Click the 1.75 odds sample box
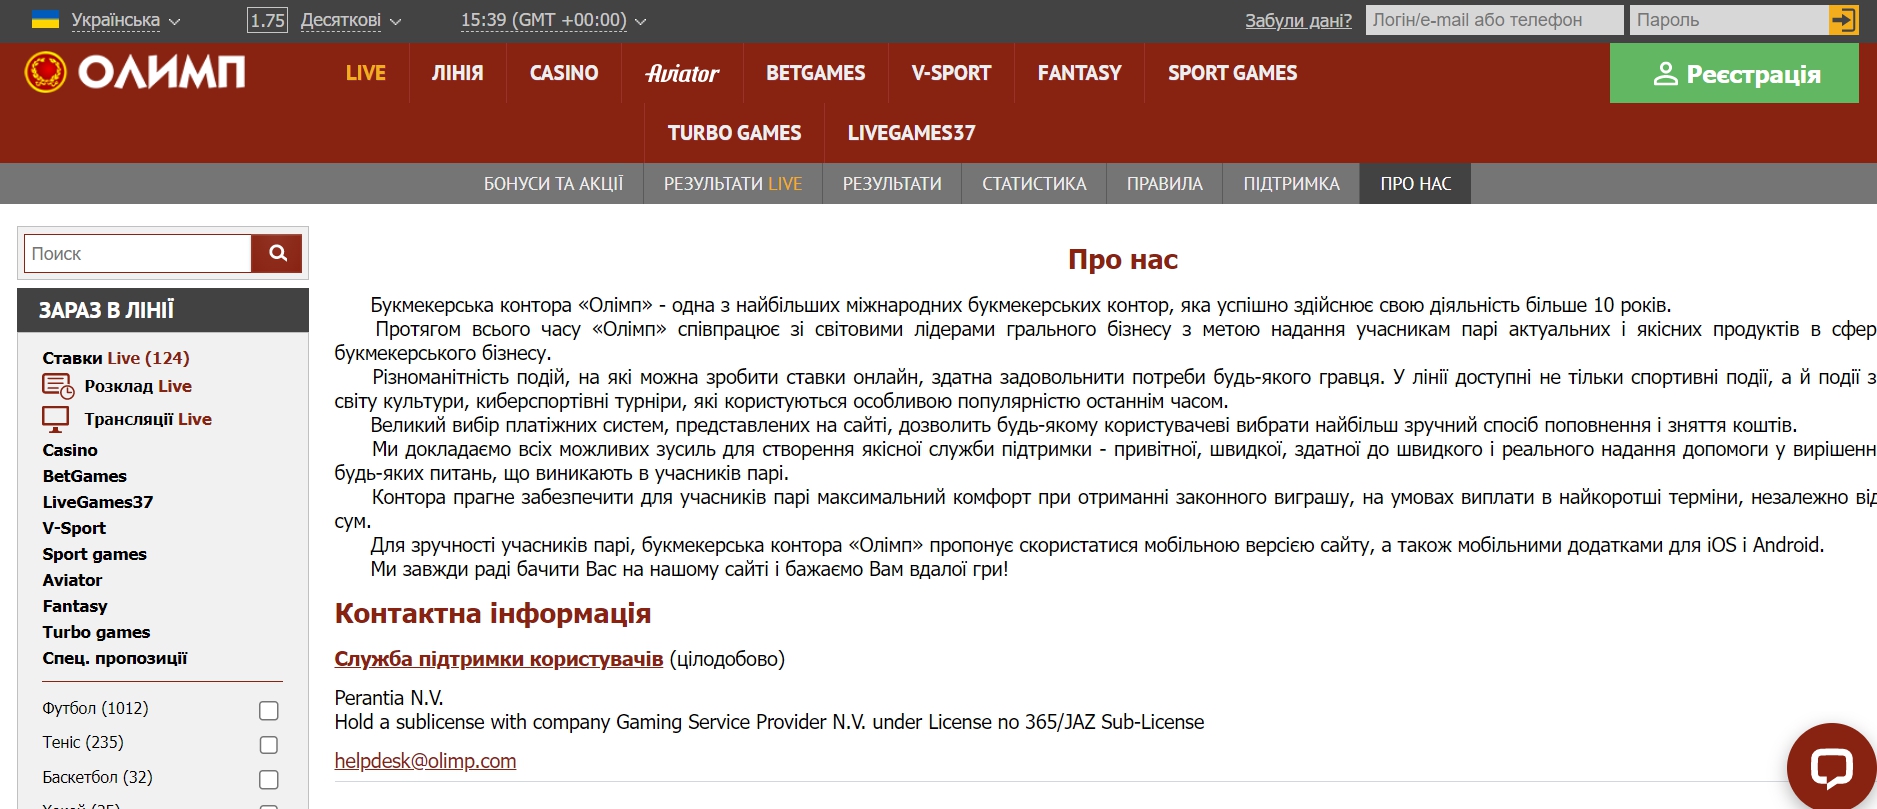 click(267, 20)
